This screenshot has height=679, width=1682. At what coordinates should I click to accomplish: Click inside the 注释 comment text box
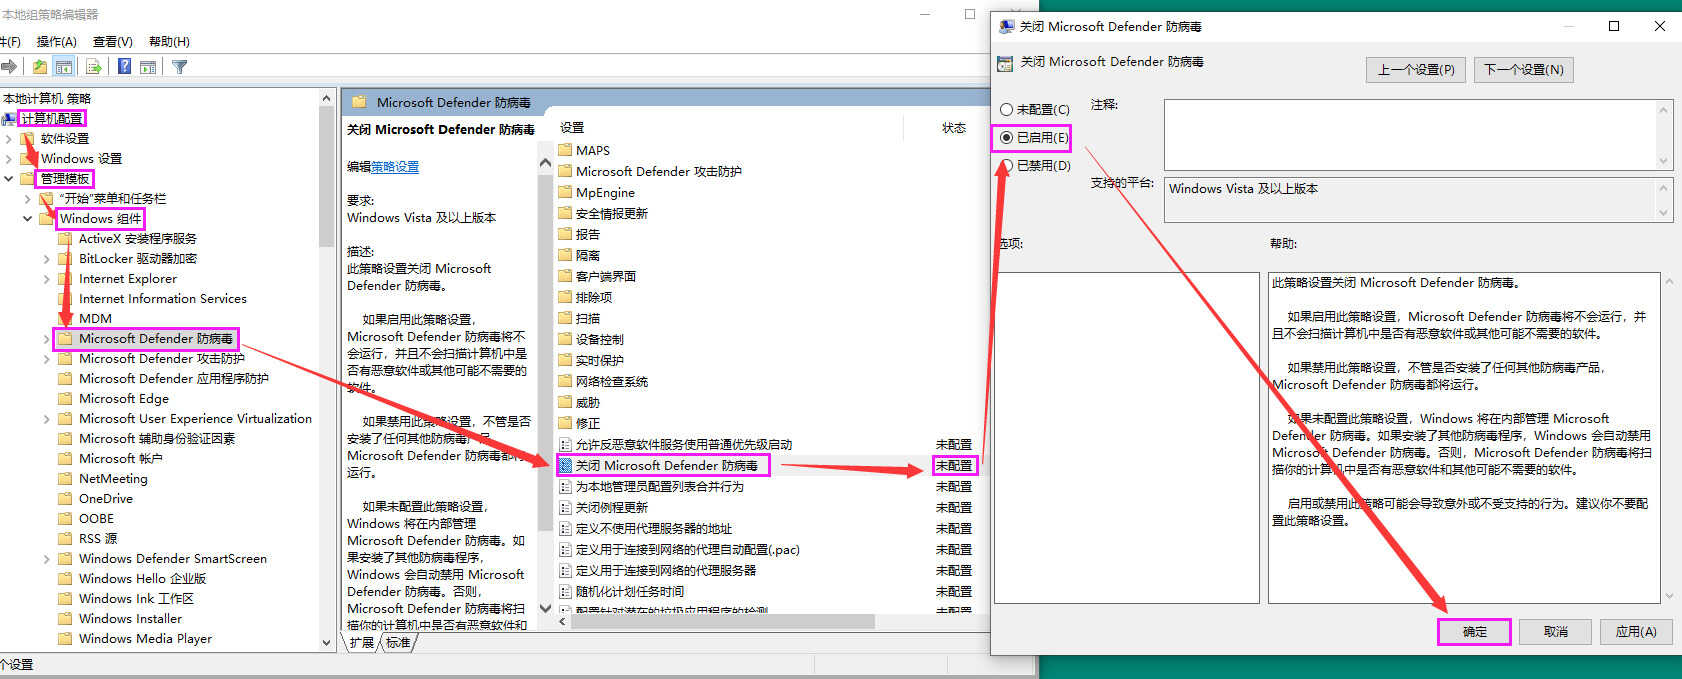1410,134
